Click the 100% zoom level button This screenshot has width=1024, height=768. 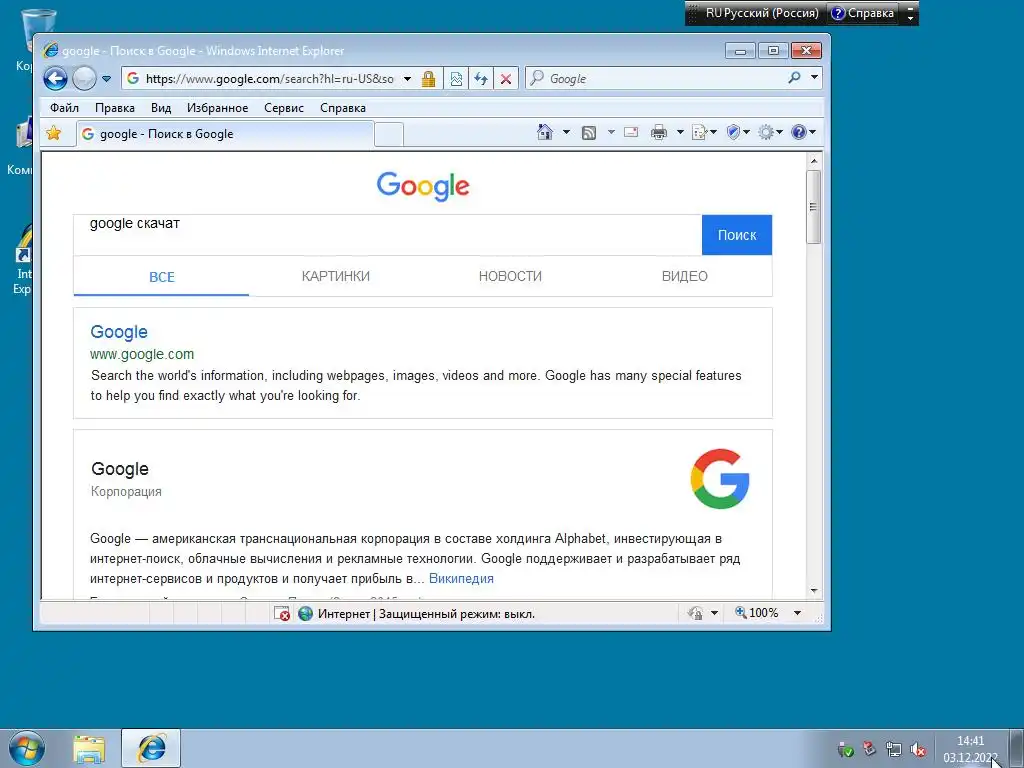point(756,613)
